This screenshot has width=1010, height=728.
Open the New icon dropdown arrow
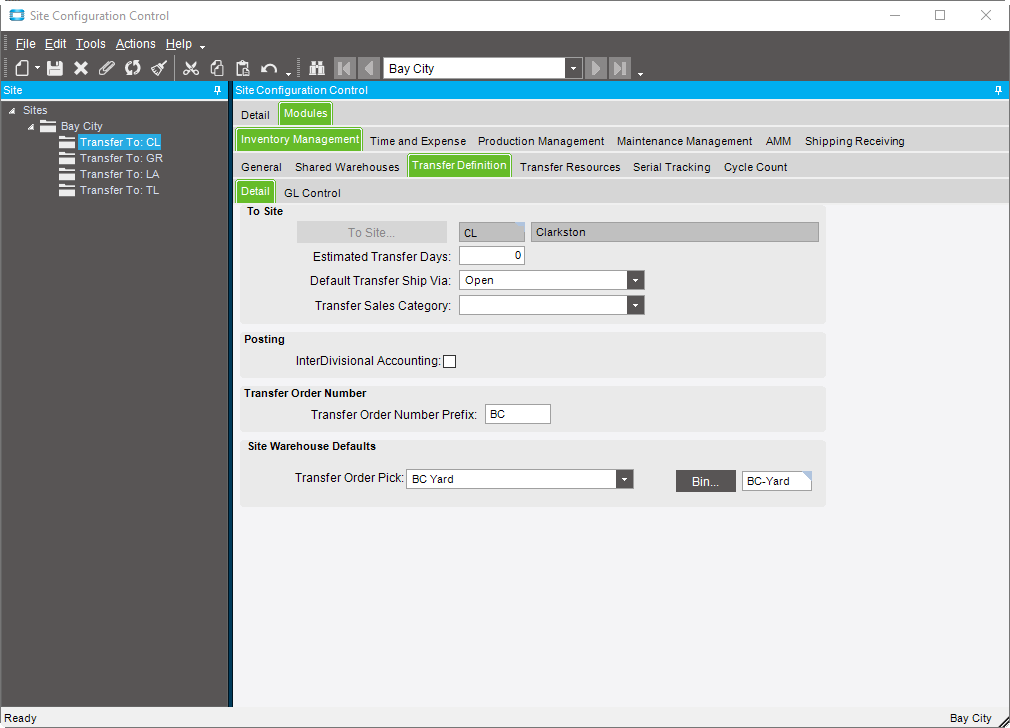(x=37, y=68)
